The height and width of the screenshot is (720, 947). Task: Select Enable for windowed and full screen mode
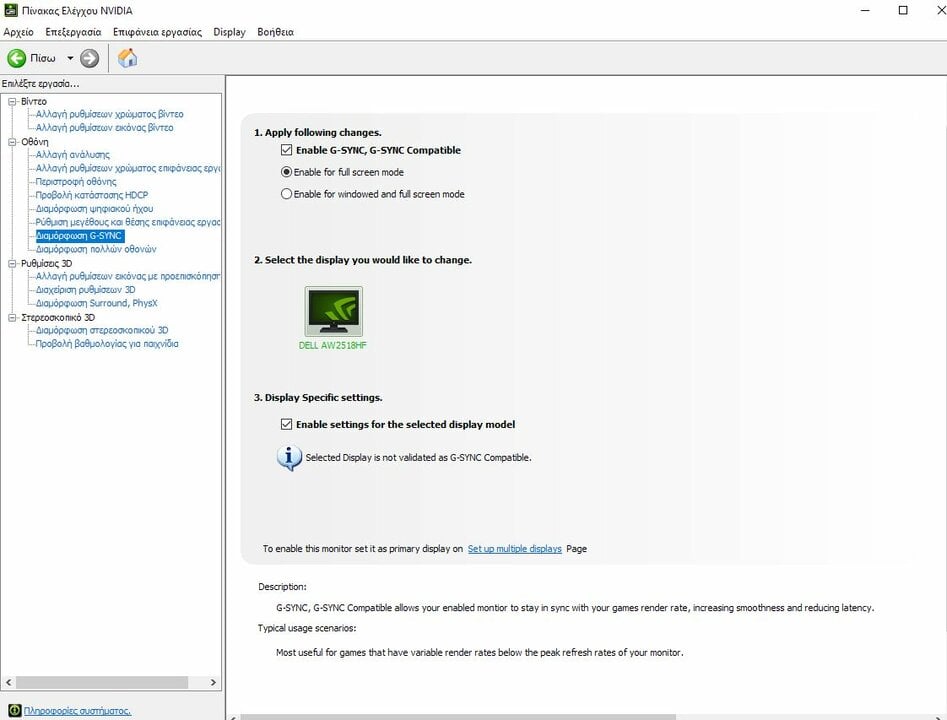pyautogui.click(x=287, y=194)
